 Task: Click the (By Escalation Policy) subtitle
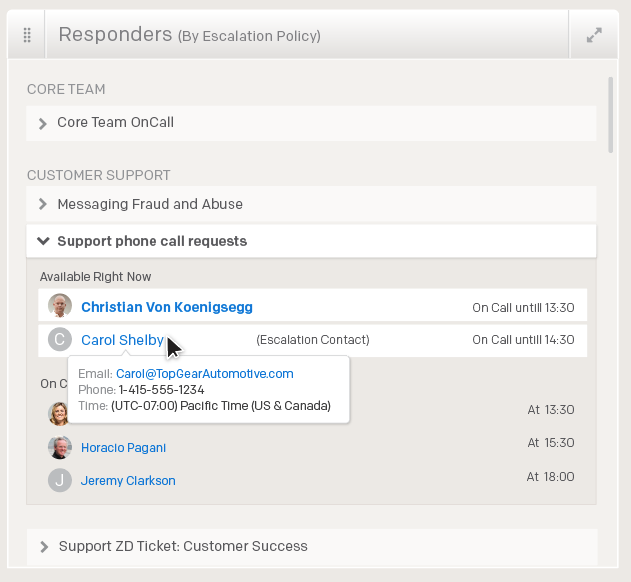tap(249, 36)
